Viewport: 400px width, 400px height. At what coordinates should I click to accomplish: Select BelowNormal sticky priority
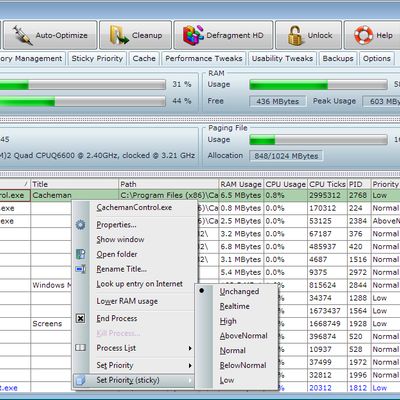(236, 365)
